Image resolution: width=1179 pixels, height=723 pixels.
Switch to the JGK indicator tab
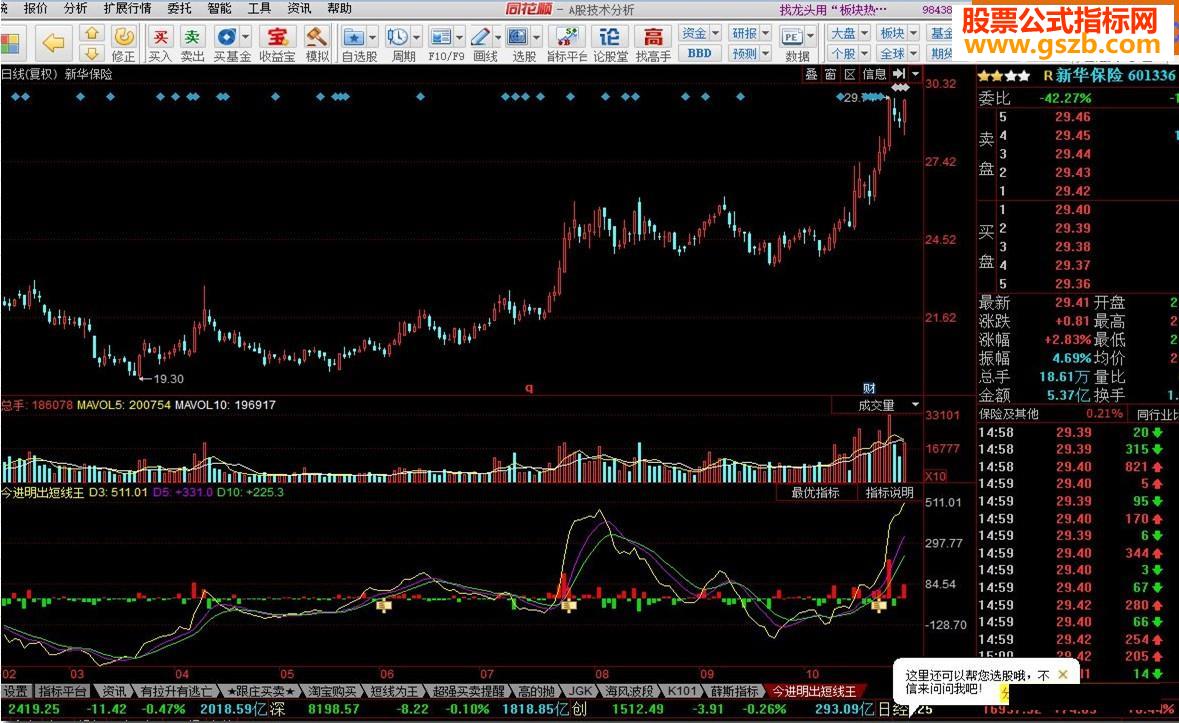pyautogui.click(x=579, y=691)
